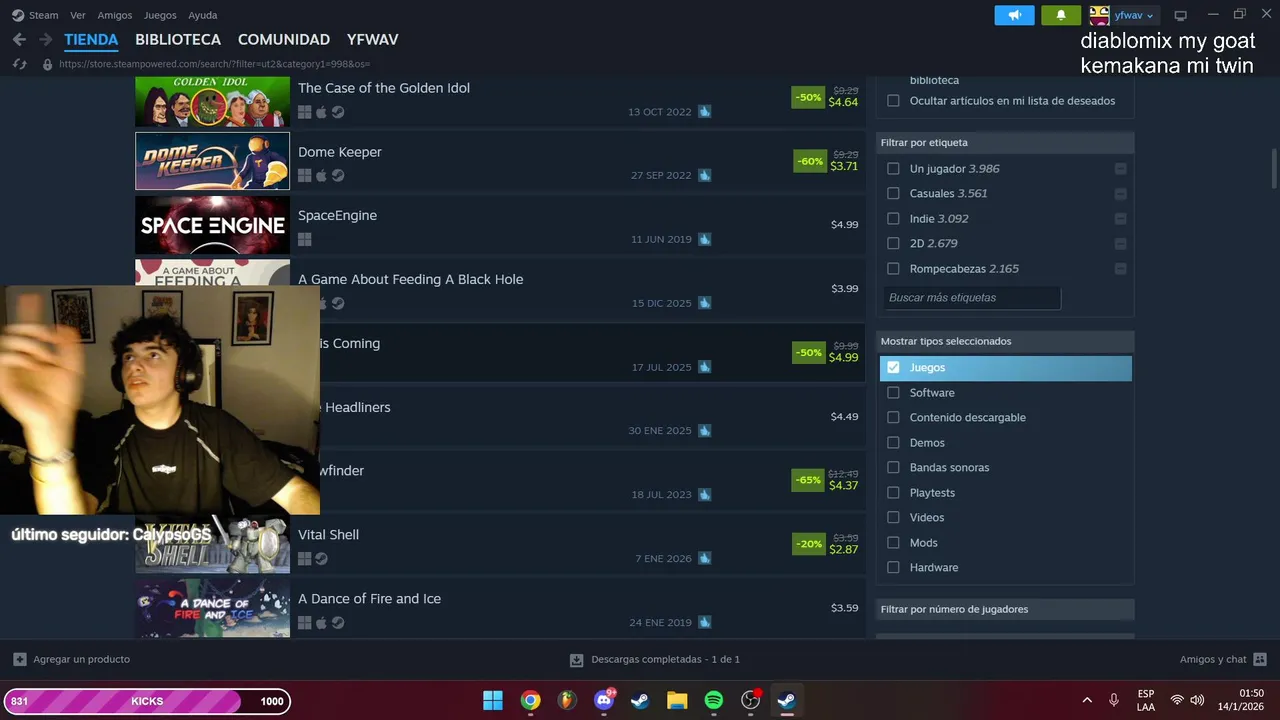Click the browser back arrow
1280x720 pixels.
coord(19,40)
